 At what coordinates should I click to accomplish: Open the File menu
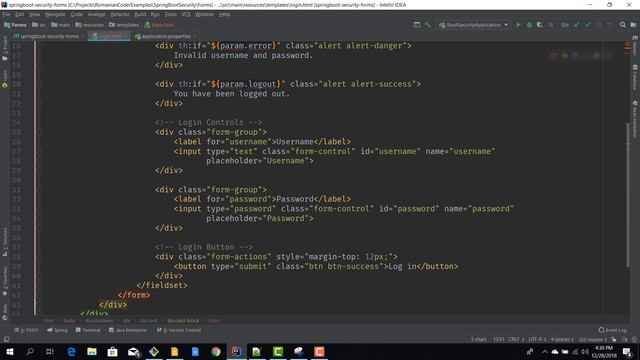[7, 14]
